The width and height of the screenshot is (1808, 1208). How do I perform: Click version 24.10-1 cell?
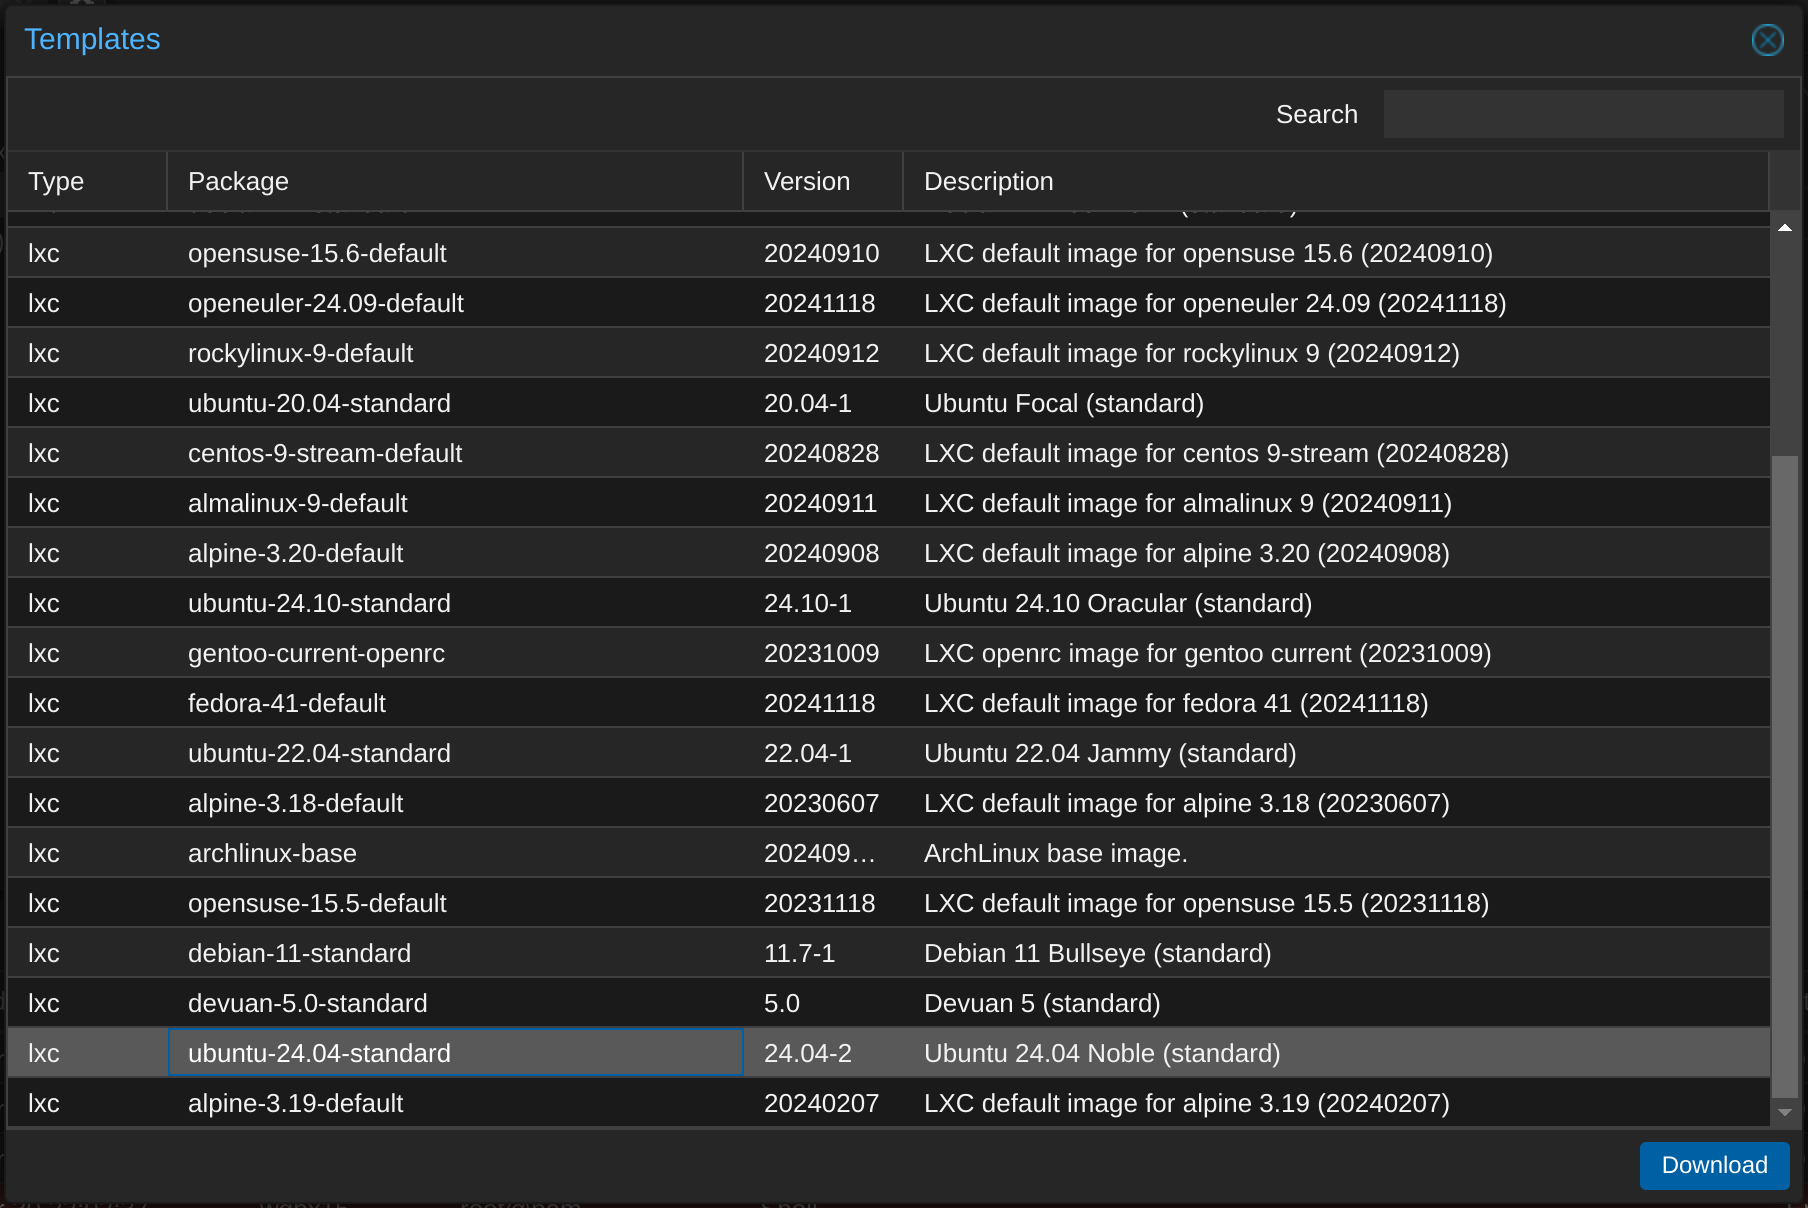coord(823,603)
